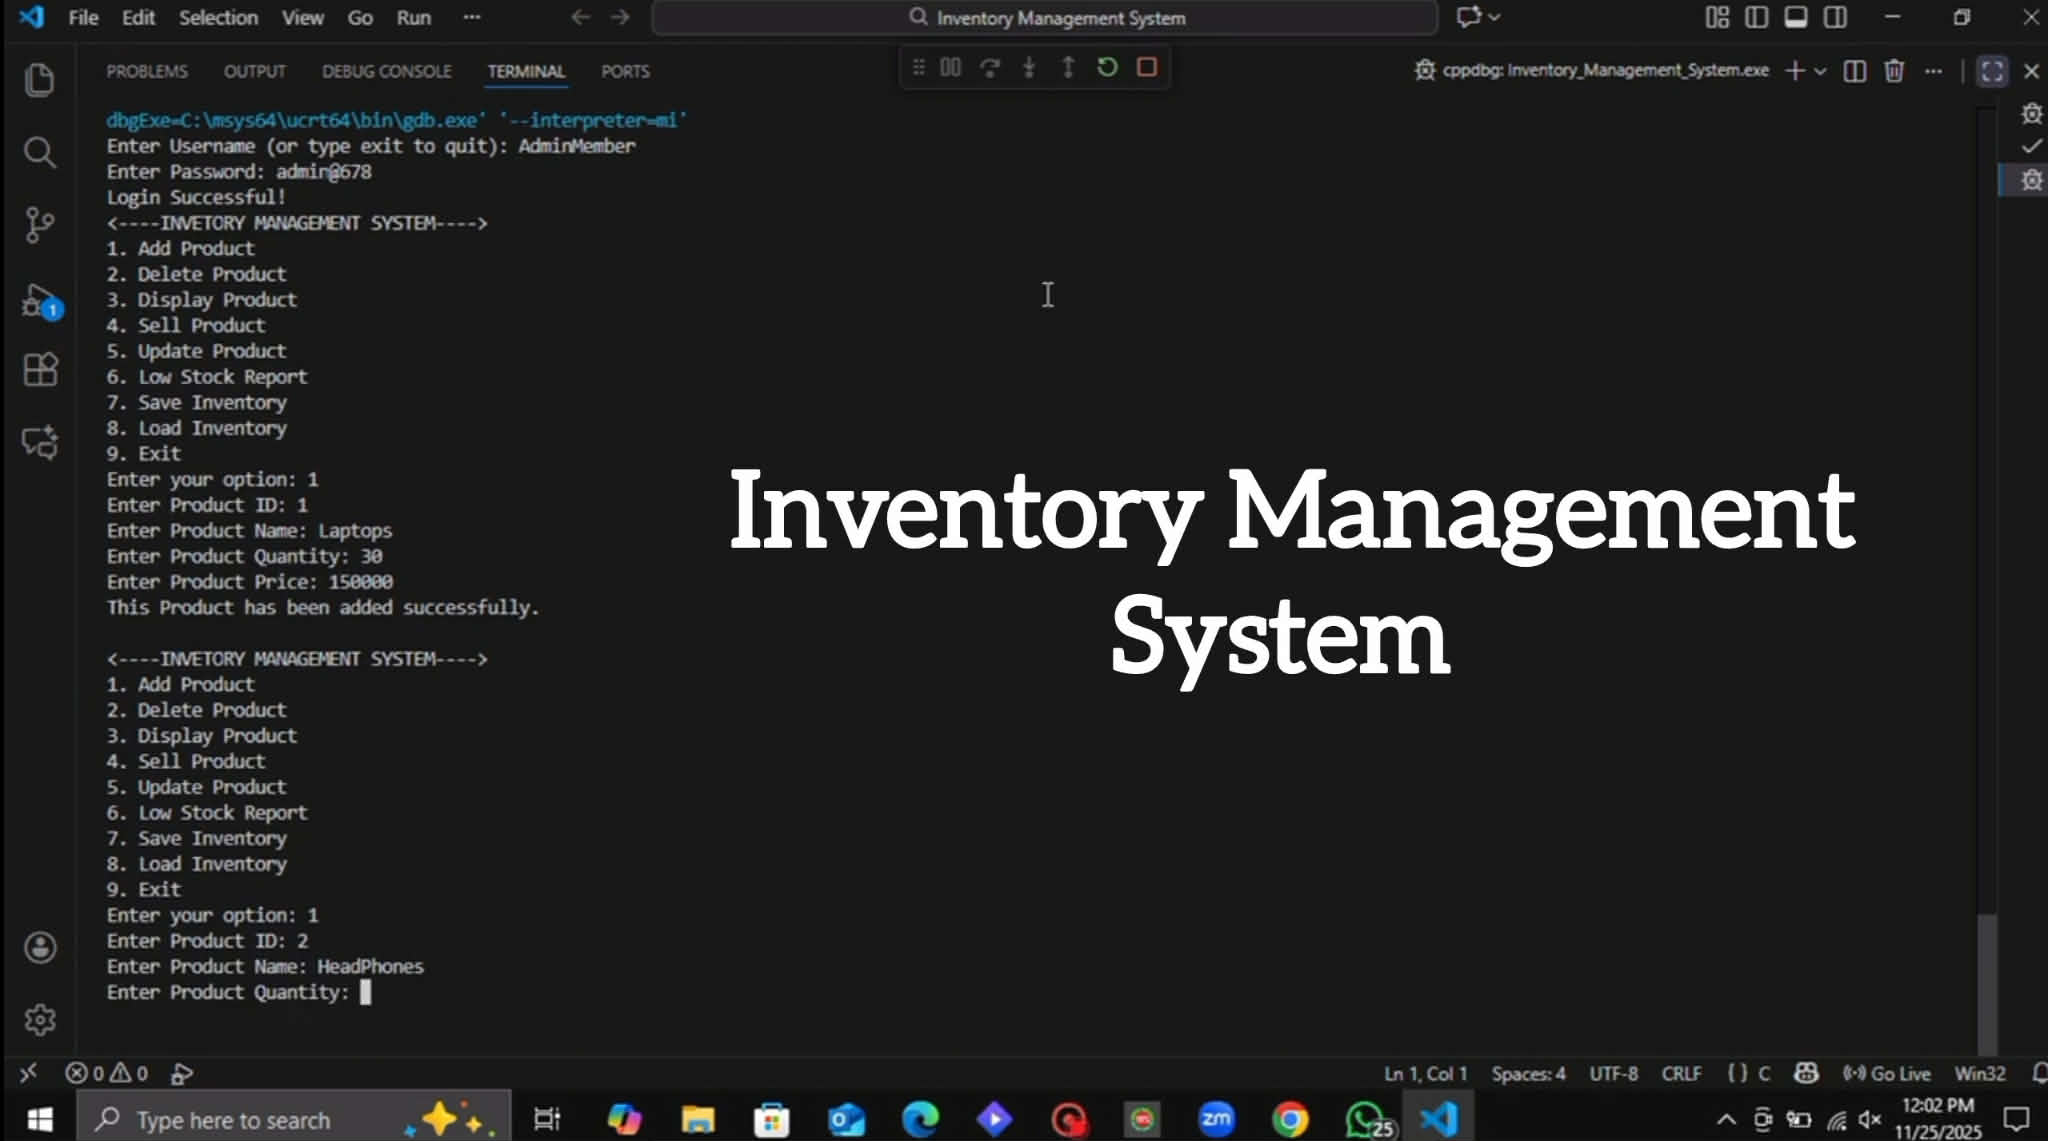This screenshot has height=1141, width=2048.
Task: Show hidden system tray icons
Action: [1726, 1120]
